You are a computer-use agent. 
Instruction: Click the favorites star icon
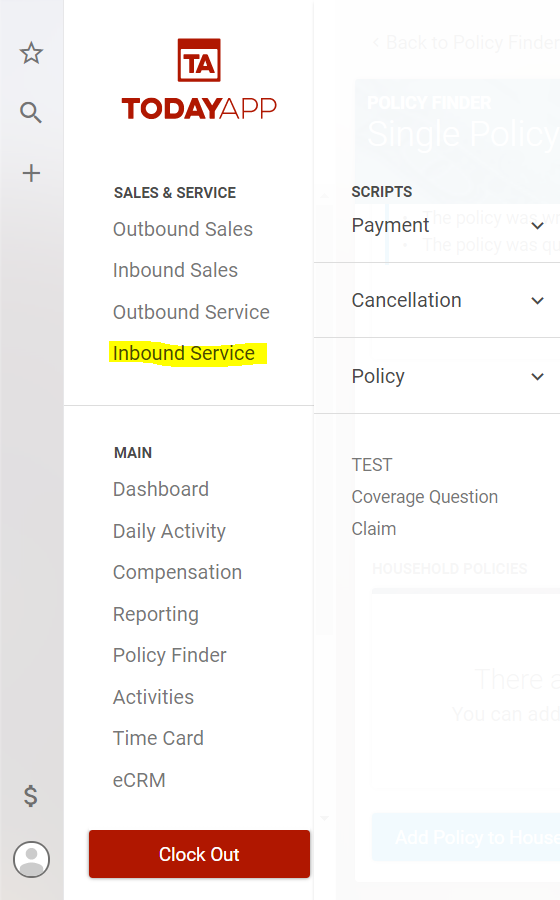(31, 53)
